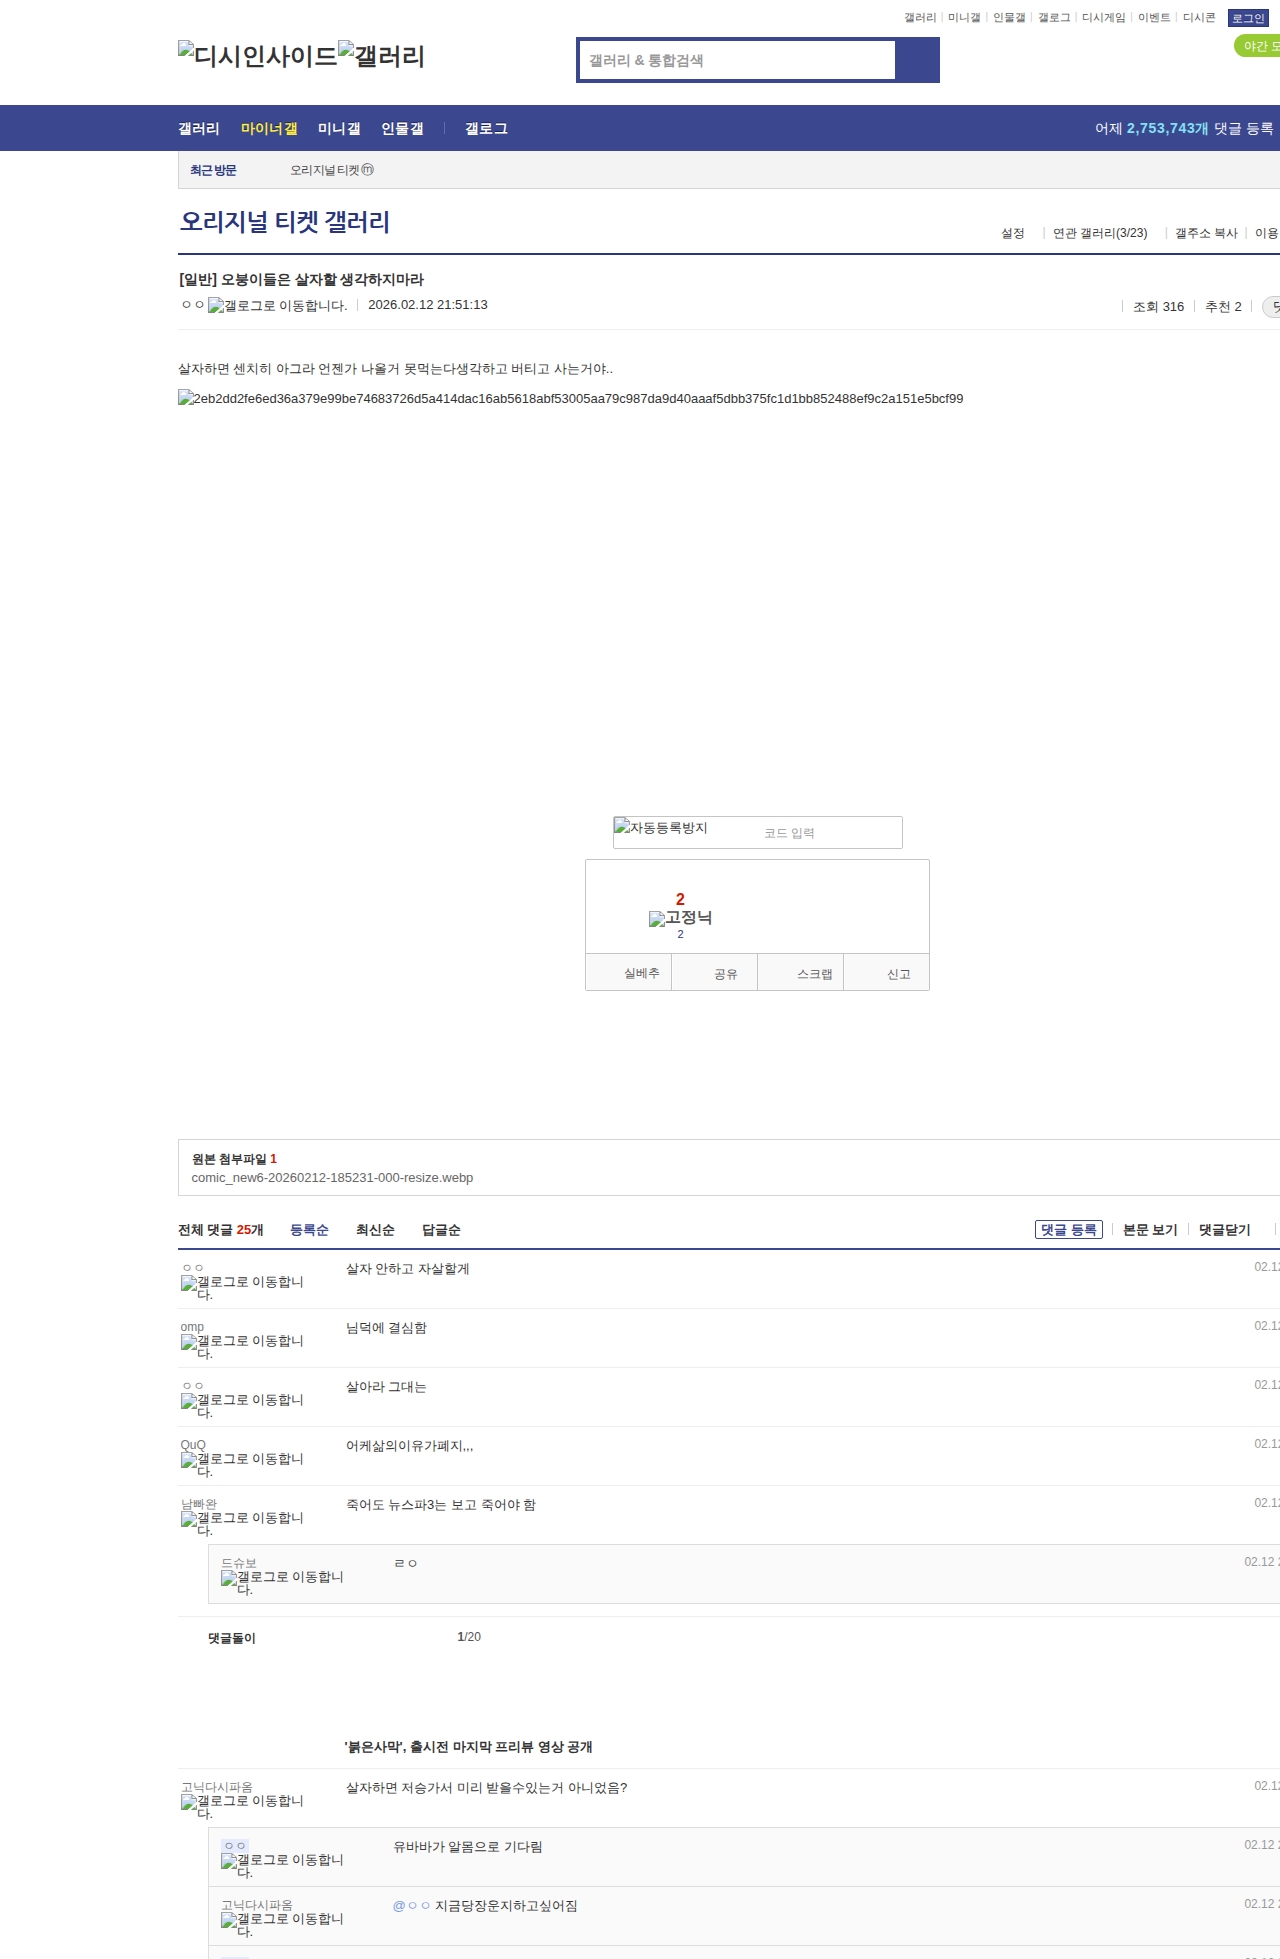Toggle the green 야간 모드 night mode button

1257,46
